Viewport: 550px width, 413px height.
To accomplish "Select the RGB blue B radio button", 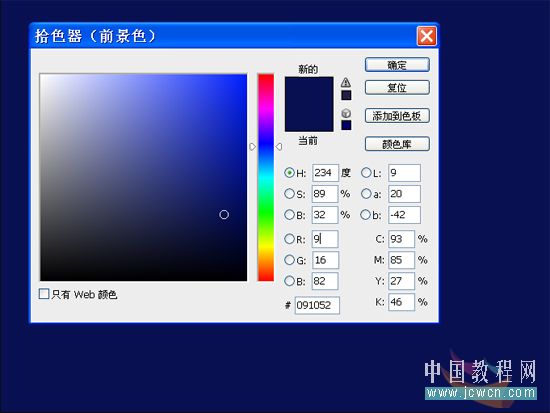I will click(x=289, y=281).
